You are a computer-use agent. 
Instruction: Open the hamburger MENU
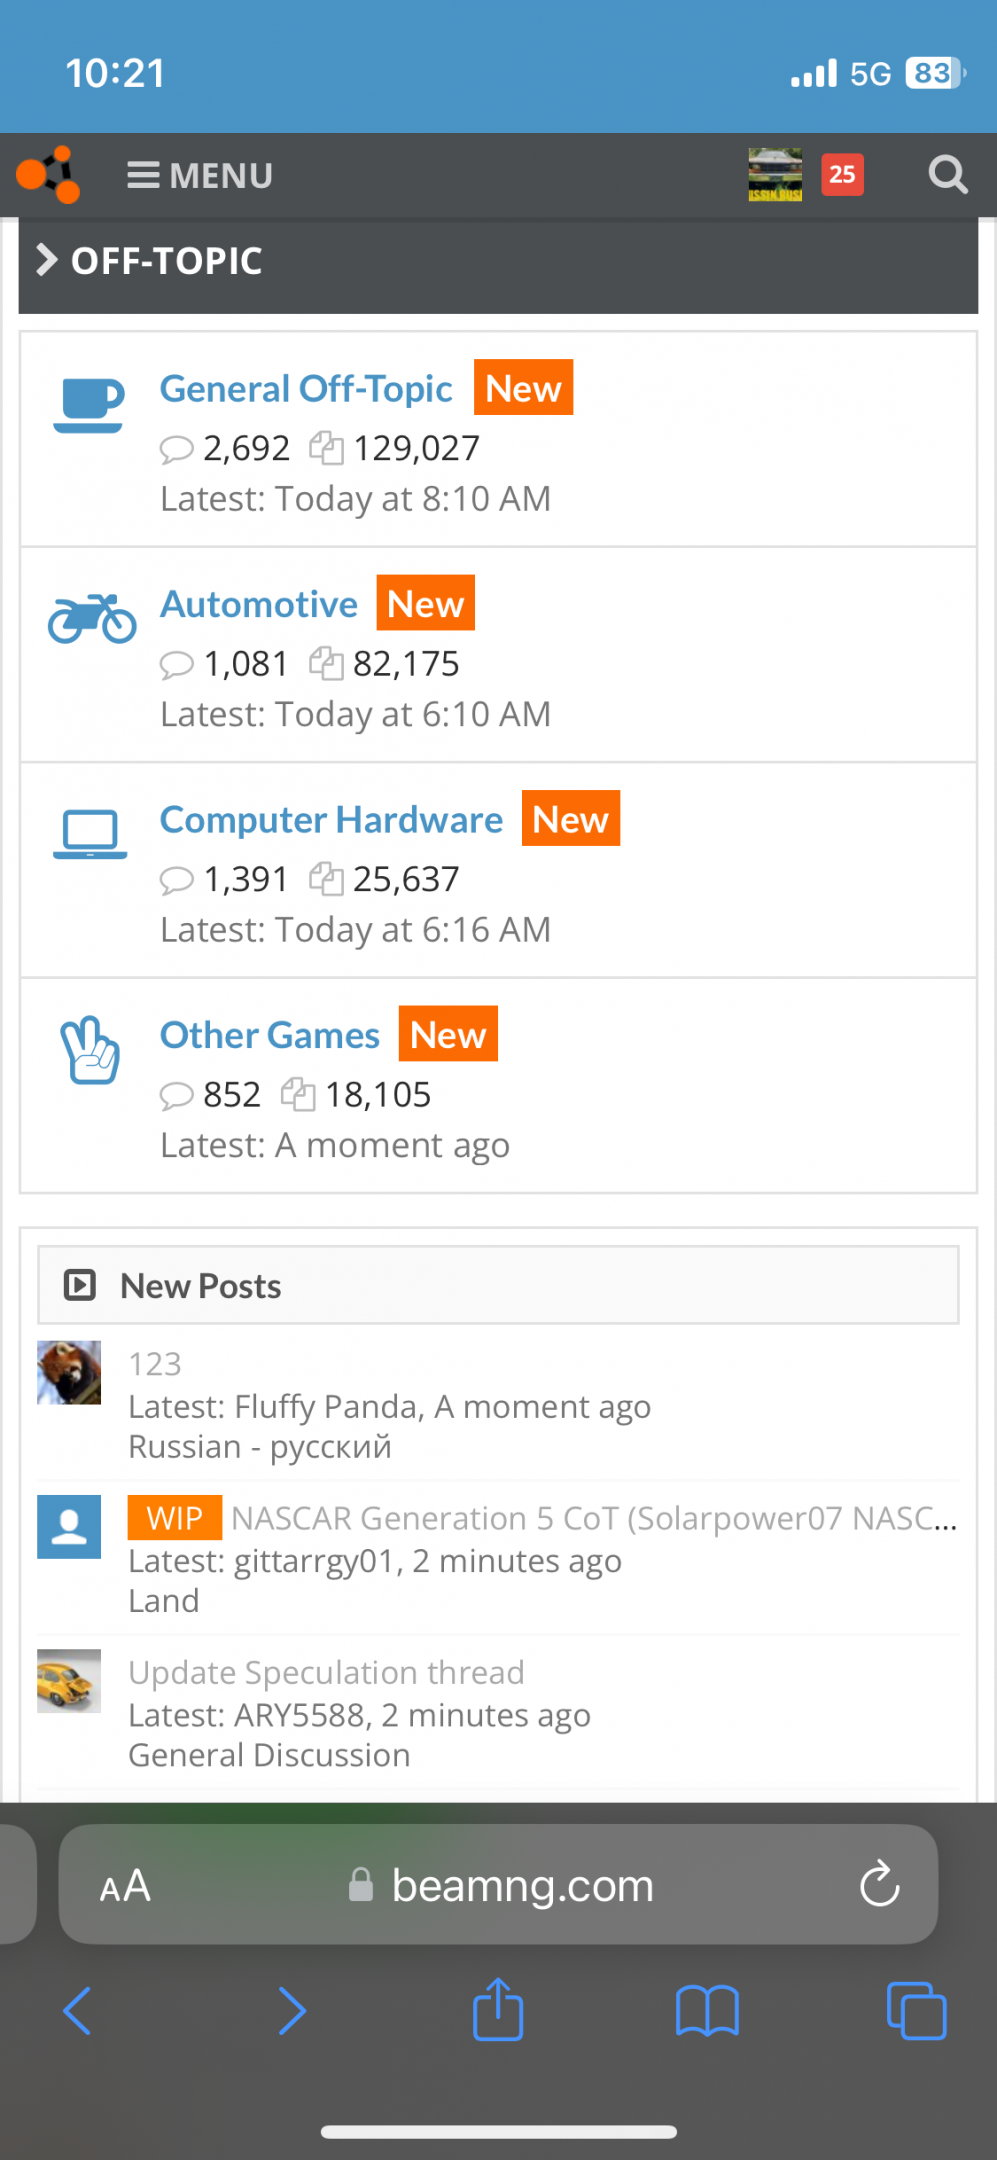pos(200,176)
